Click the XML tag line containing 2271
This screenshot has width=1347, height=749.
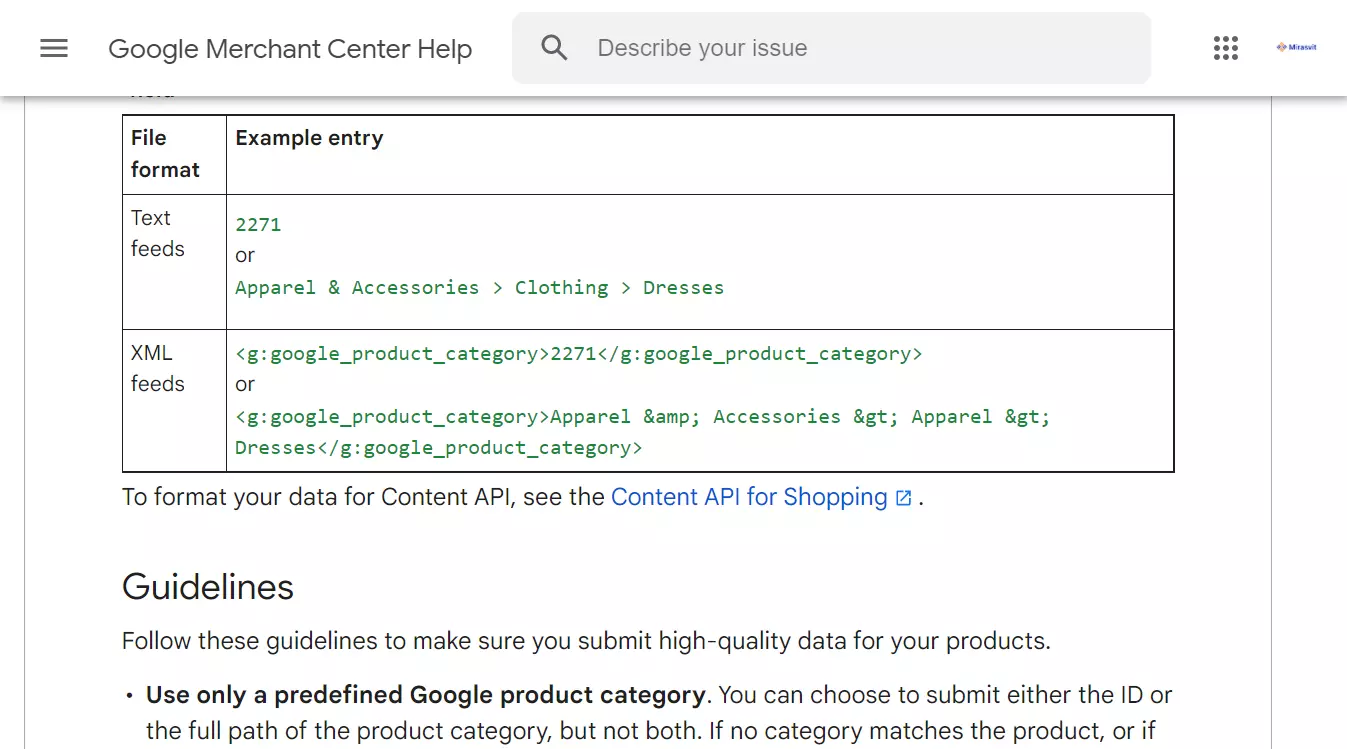pyautogui.click(x=578, y=354)
